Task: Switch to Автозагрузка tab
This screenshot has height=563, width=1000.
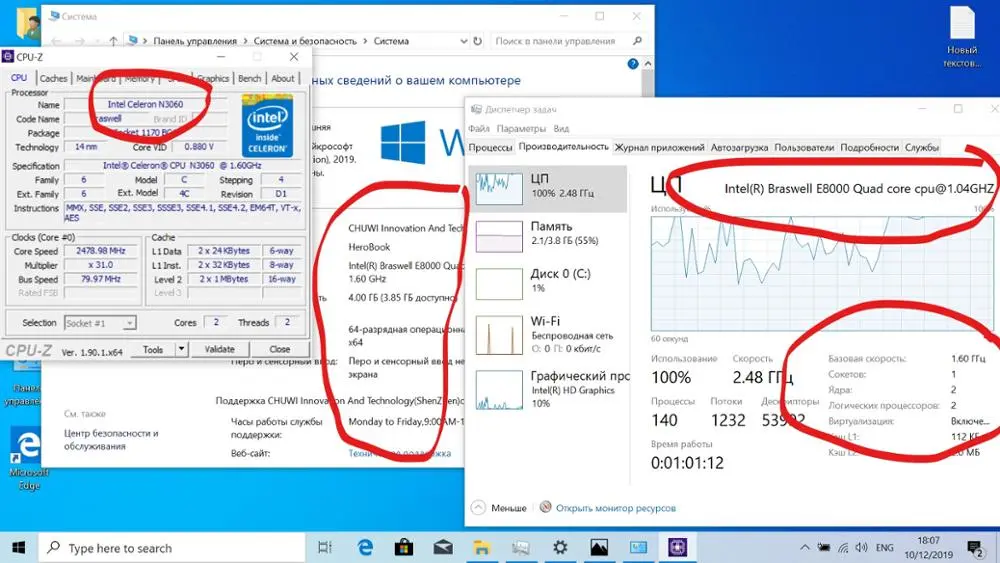Action: point(739,147)
